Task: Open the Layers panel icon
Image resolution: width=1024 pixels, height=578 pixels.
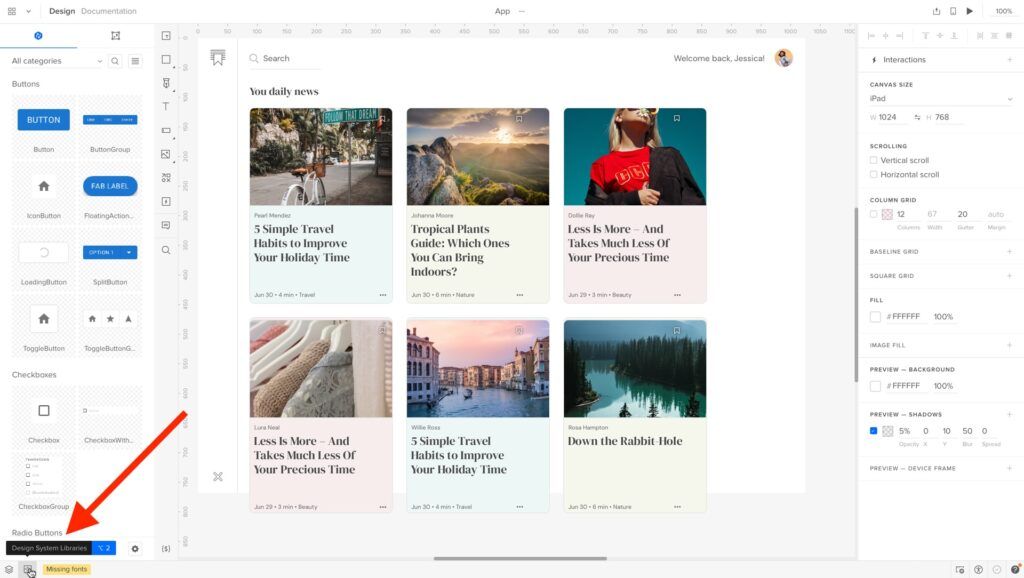Action: [x=9, y=569]
